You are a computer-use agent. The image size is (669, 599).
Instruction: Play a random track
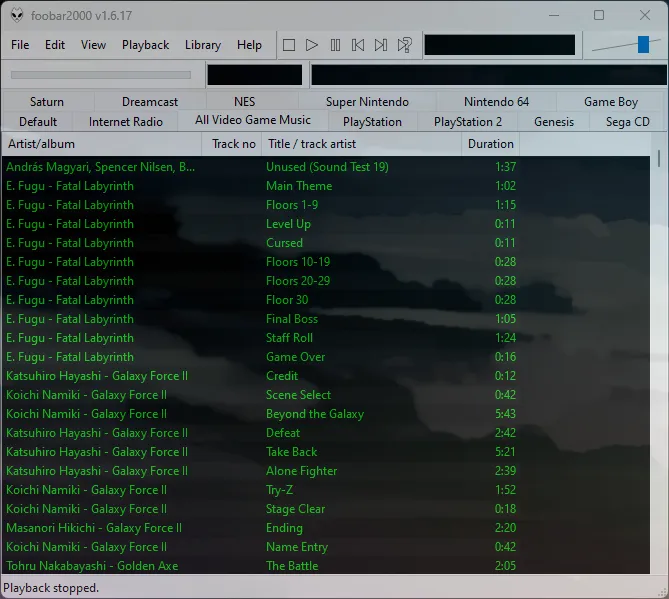[x=404, y=45]
